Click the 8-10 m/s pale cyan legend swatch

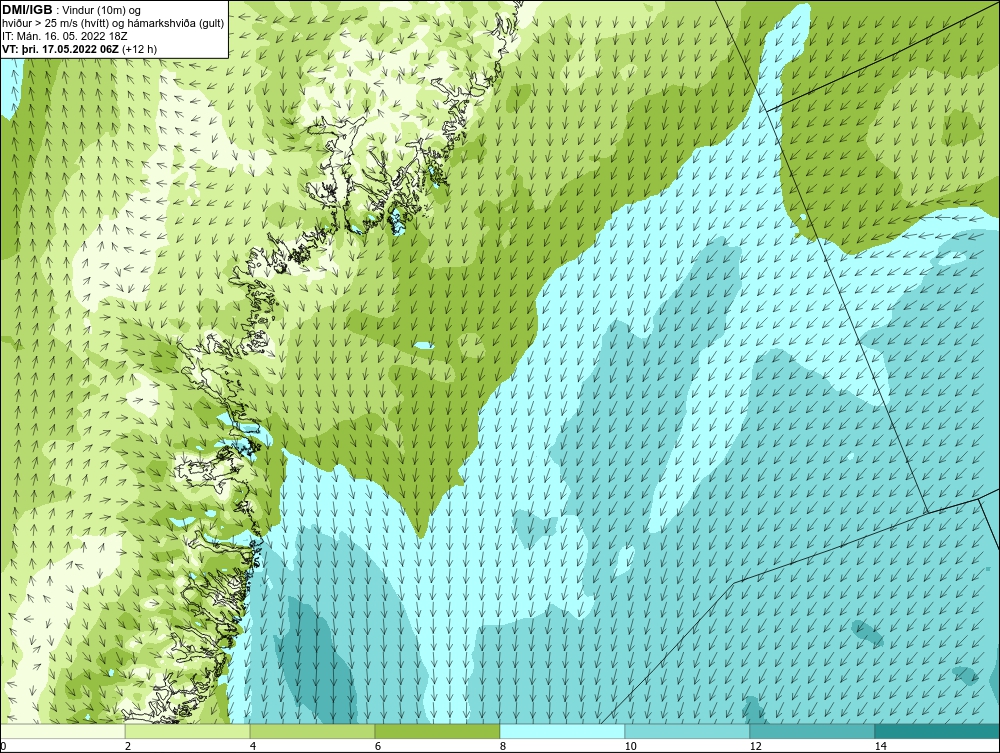click(562, 731)
